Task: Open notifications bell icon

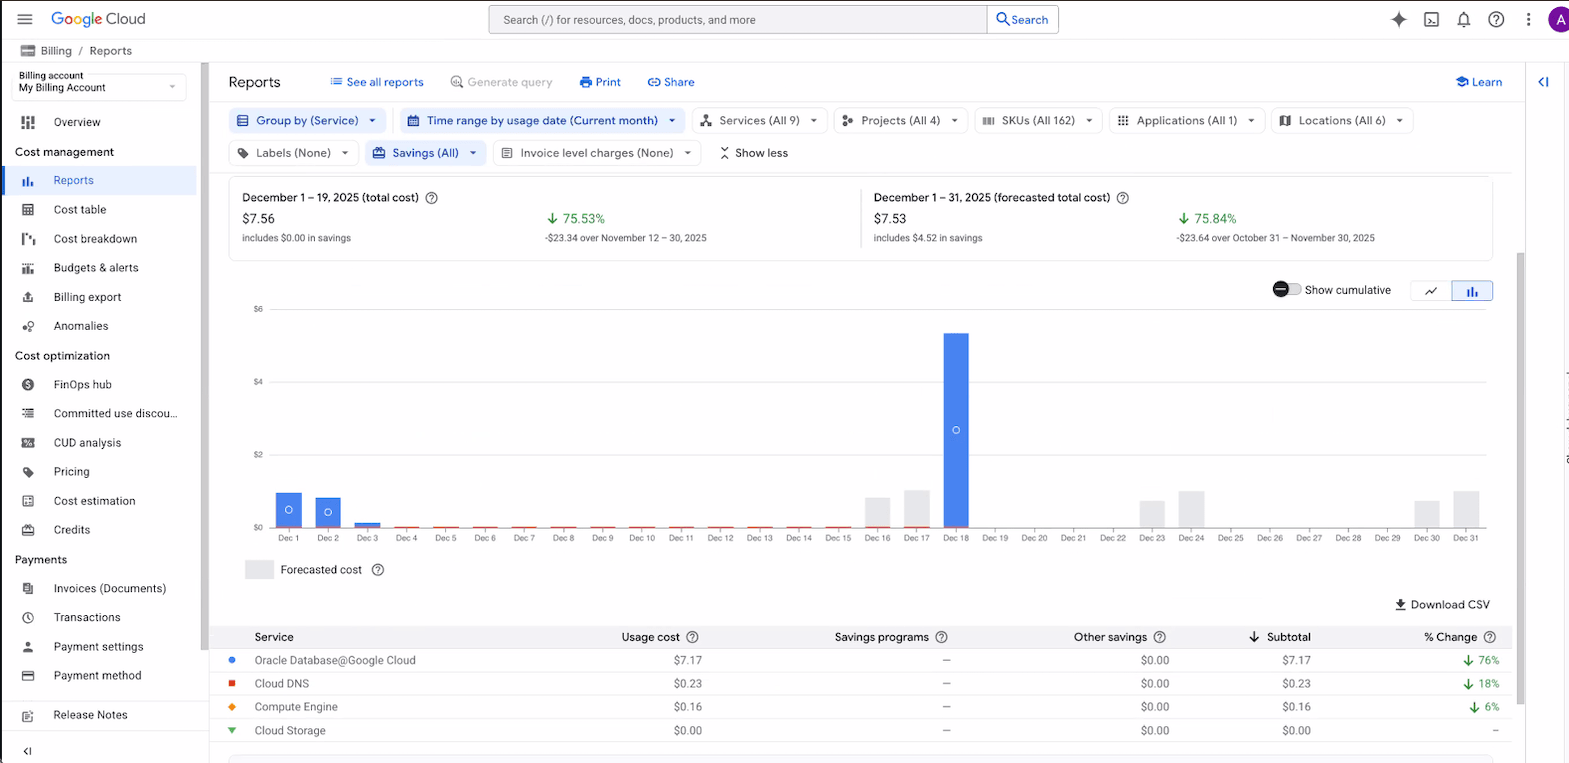Action: 1464,19
